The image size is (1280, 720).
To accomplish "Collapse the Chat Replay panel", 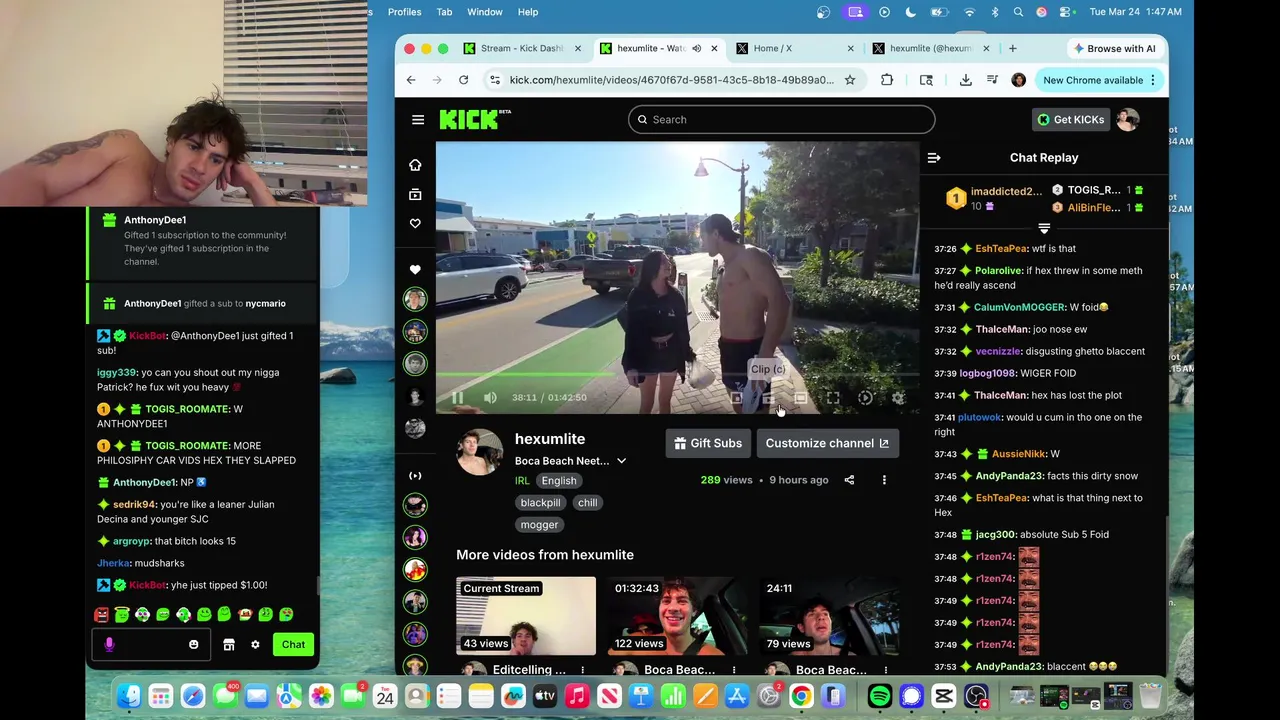I will tap(934, 157).
